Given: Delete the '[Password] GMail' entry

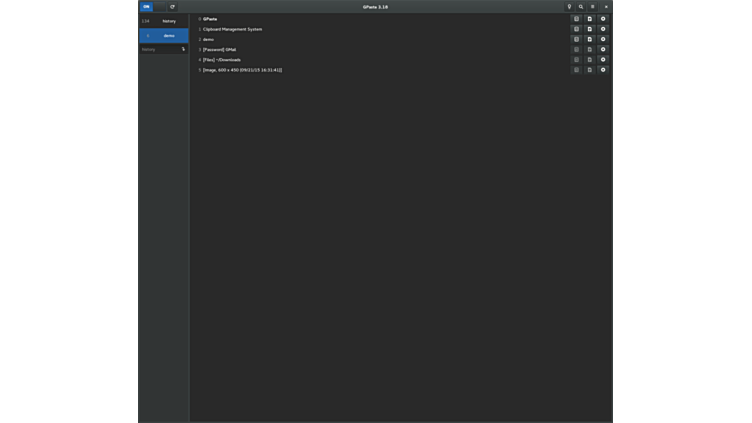Looking at the screenshot, I should tap(603, 49).
